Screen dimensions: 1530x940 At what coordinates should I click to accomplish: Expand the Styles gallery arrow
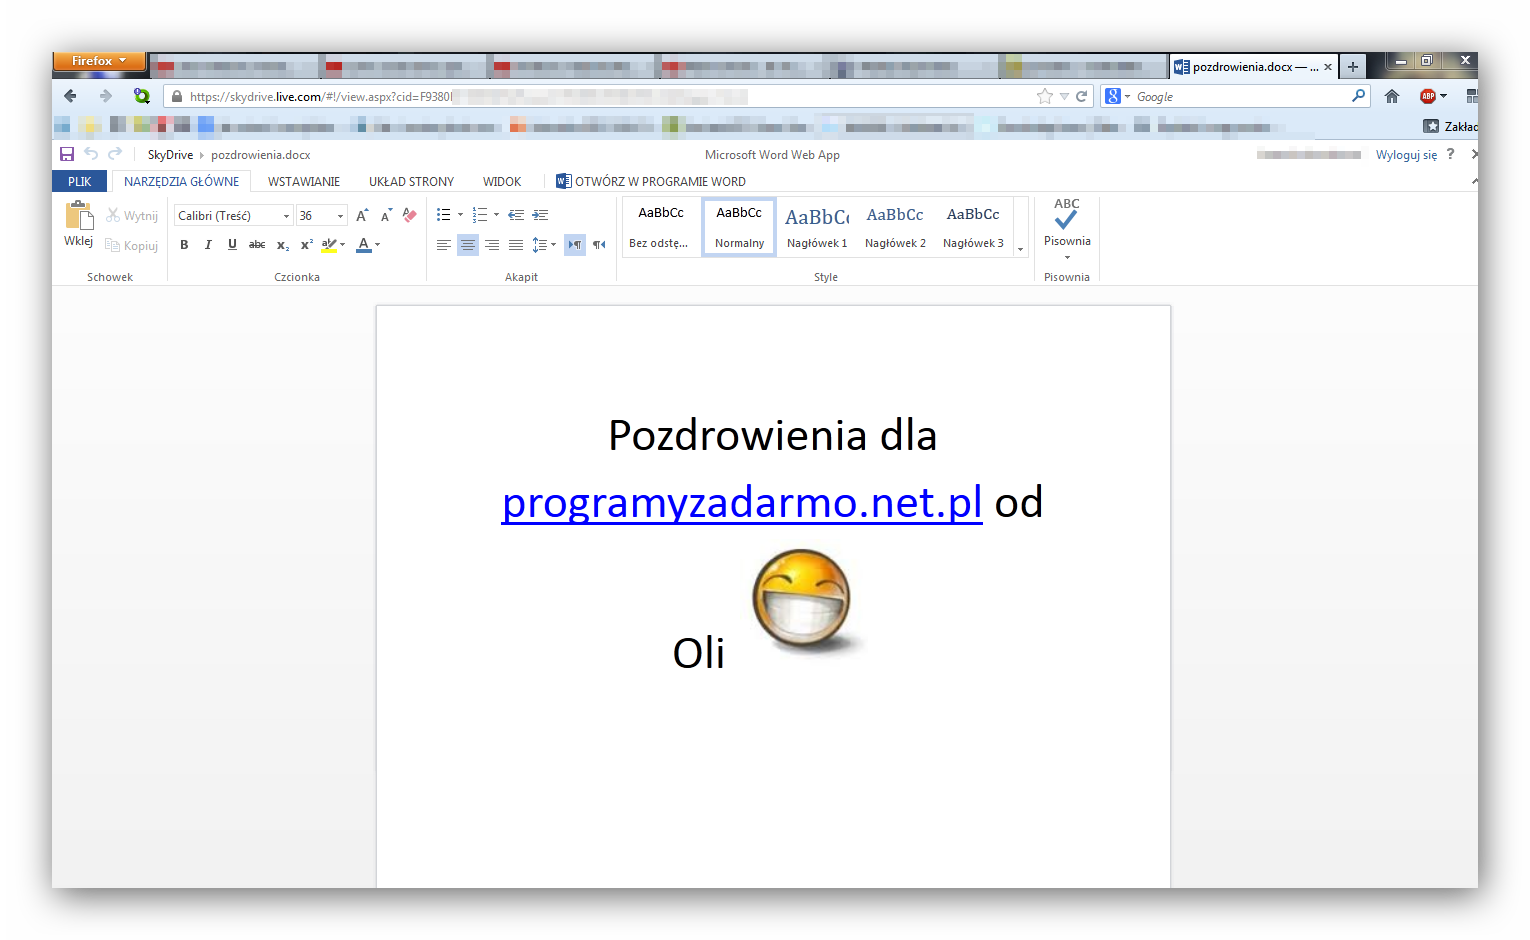1021,249
